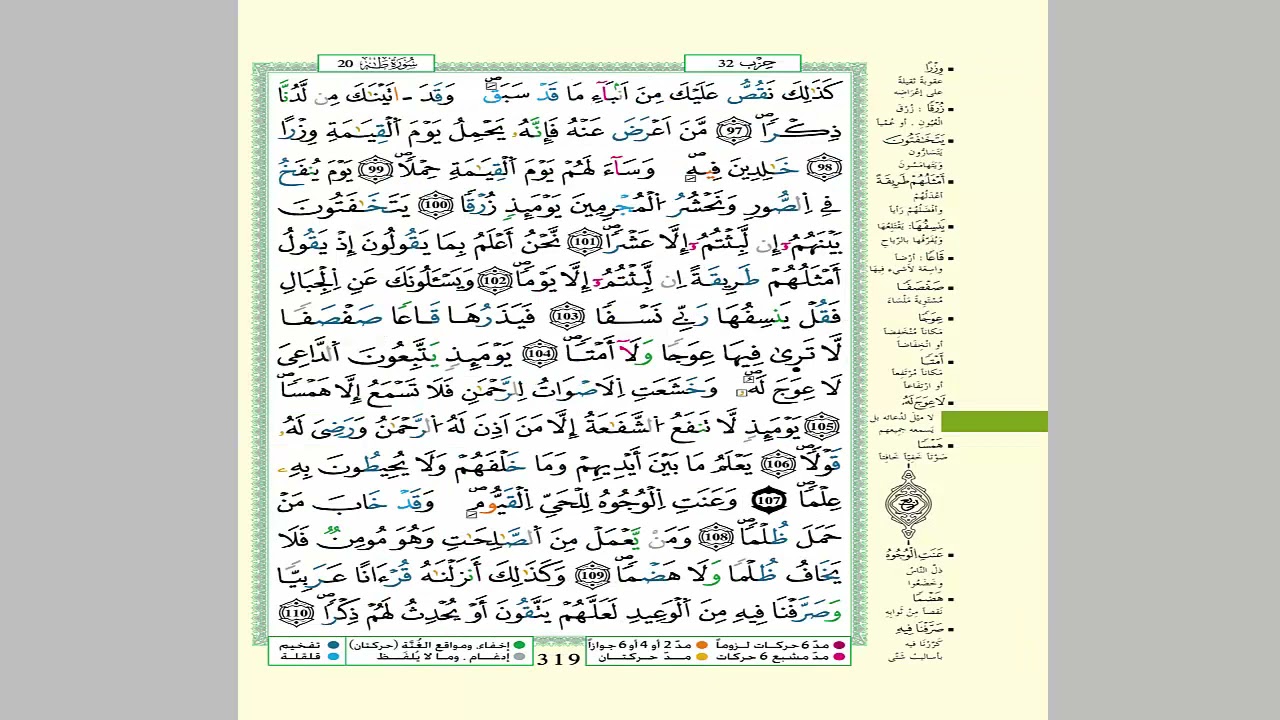Click the legend text إدغام وما لا يُلفظ

445,657
